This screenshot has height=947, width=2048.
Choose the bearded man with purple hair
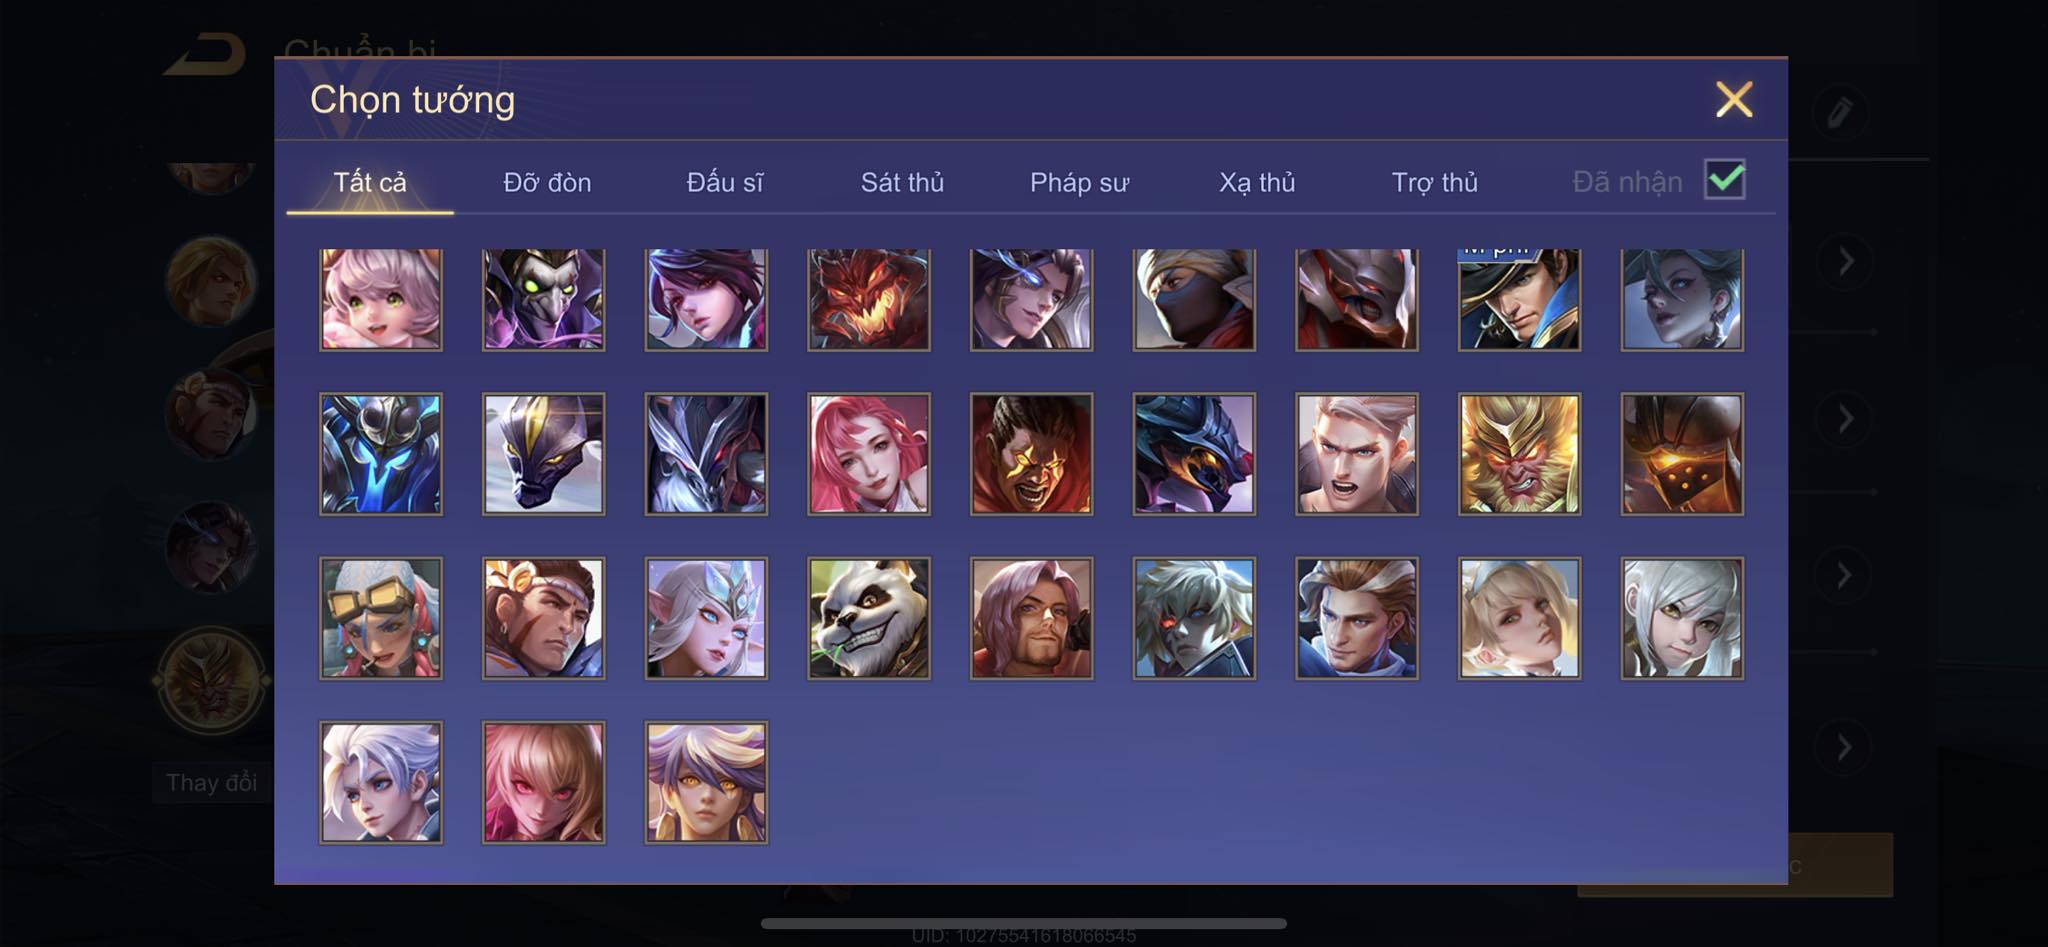(1031, 618)
